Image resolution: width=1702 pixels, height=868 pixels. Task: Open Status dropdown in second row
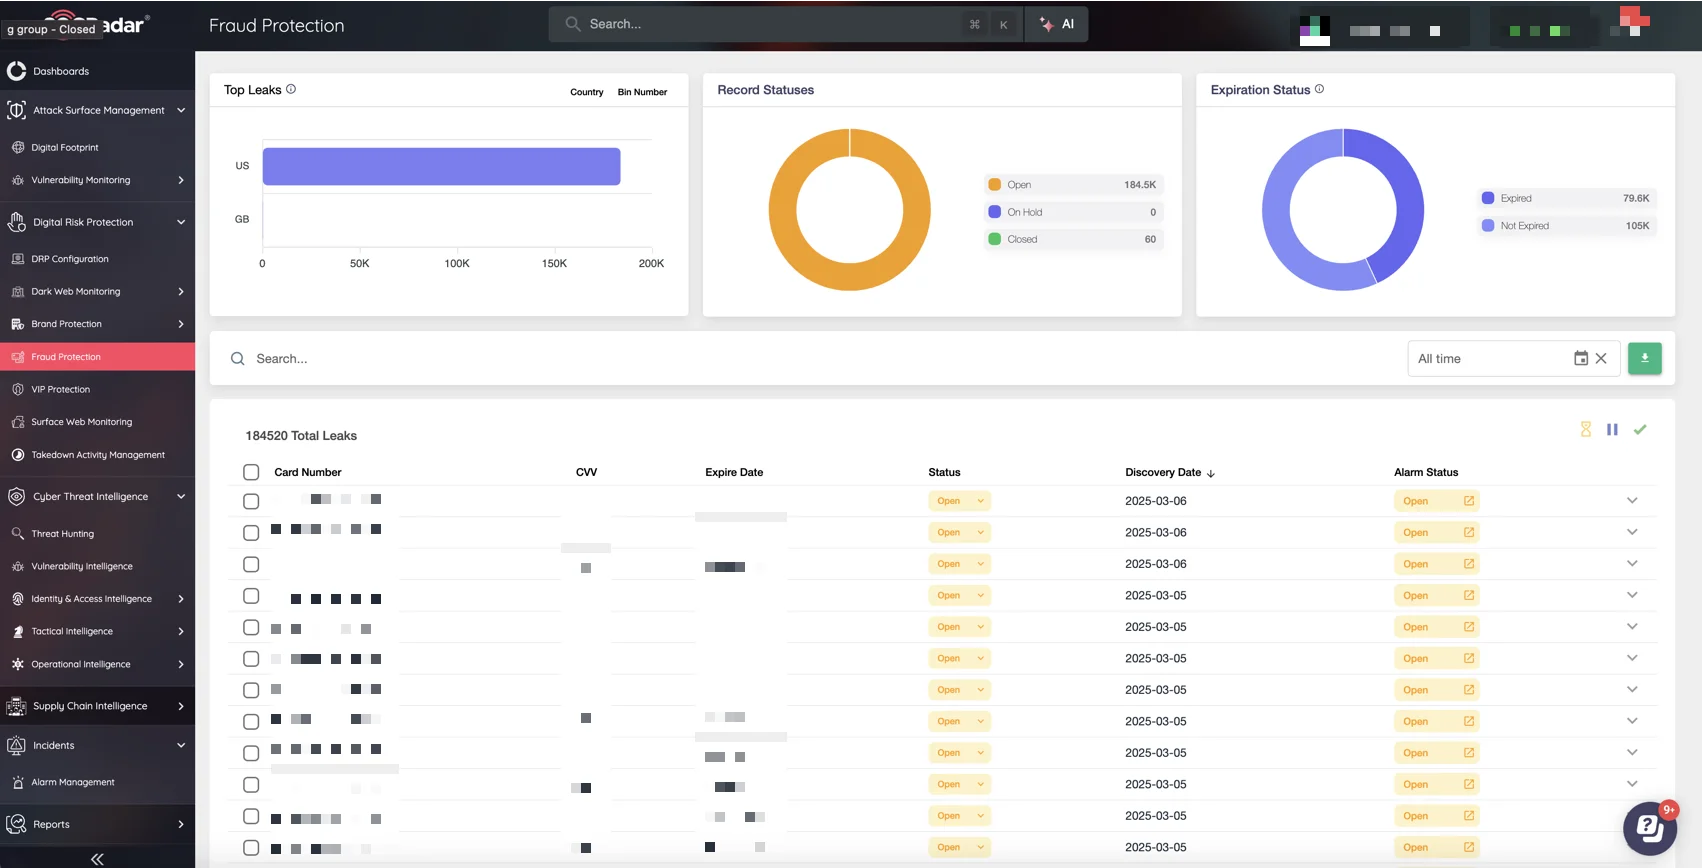pos(960,532)
